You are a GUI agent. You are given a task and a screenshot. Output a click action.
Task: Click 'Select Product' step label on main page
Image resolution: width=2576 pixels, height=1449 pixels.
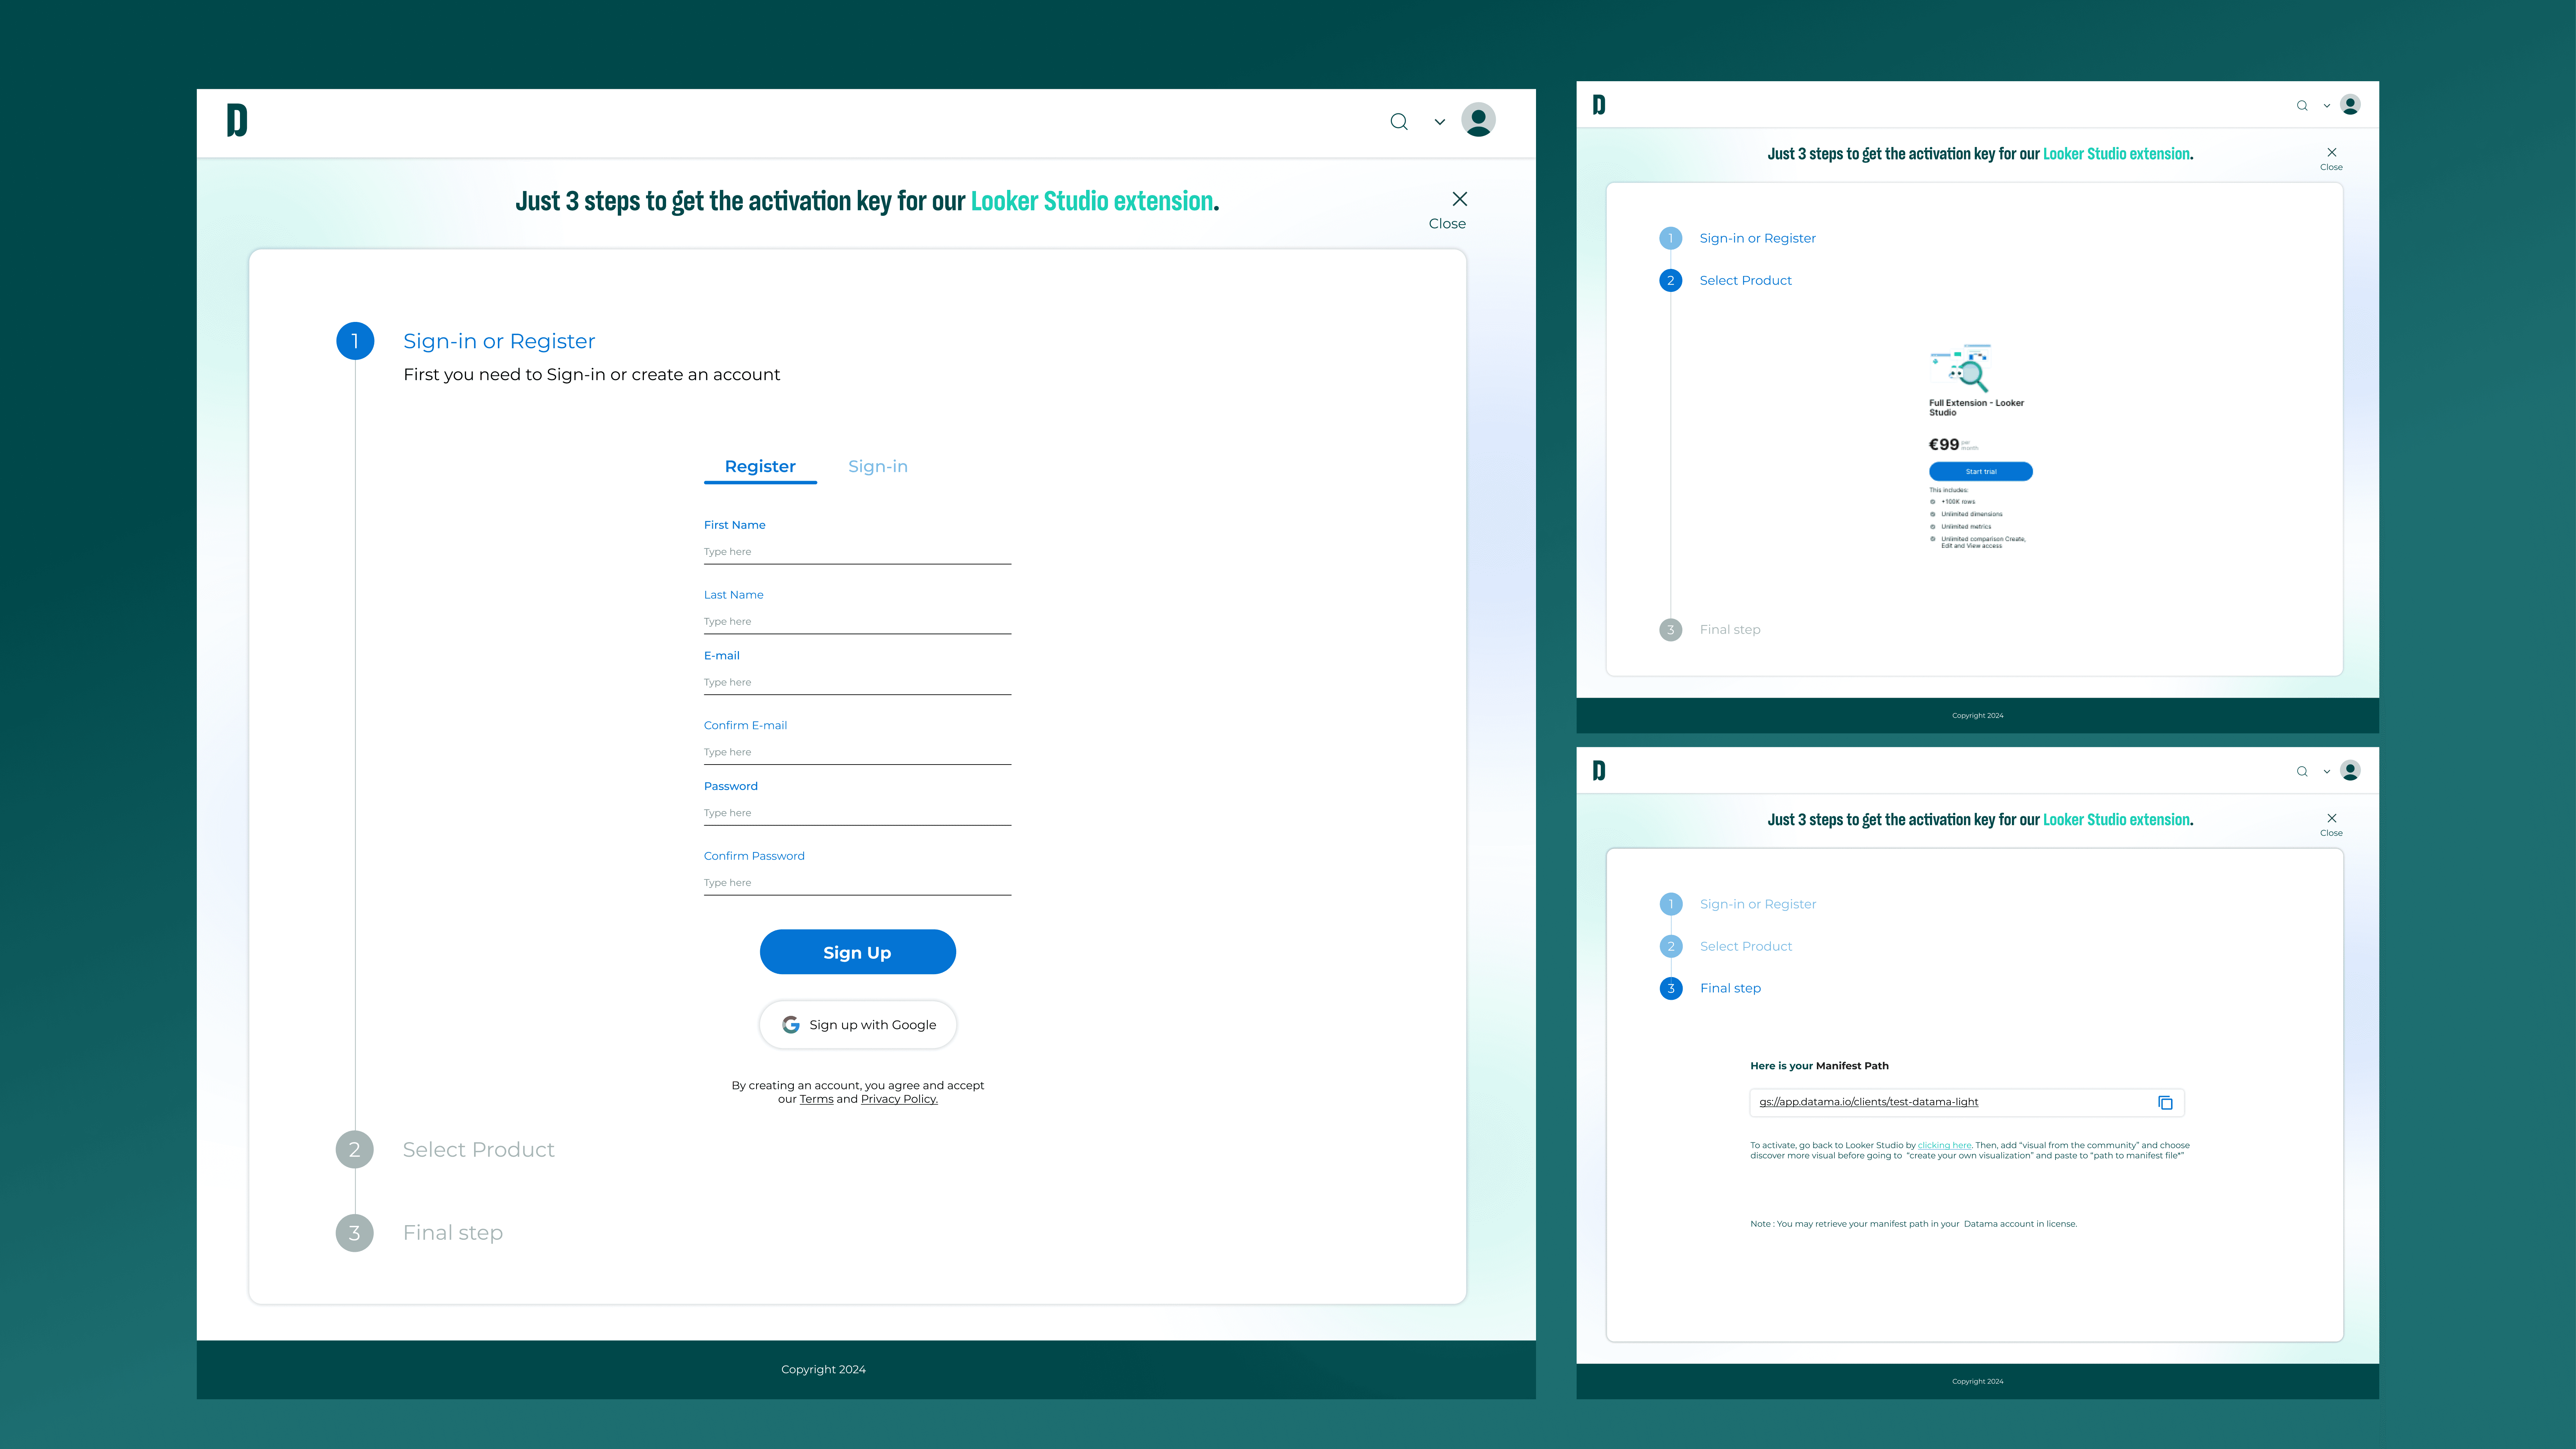click(x=478, y=1150)
